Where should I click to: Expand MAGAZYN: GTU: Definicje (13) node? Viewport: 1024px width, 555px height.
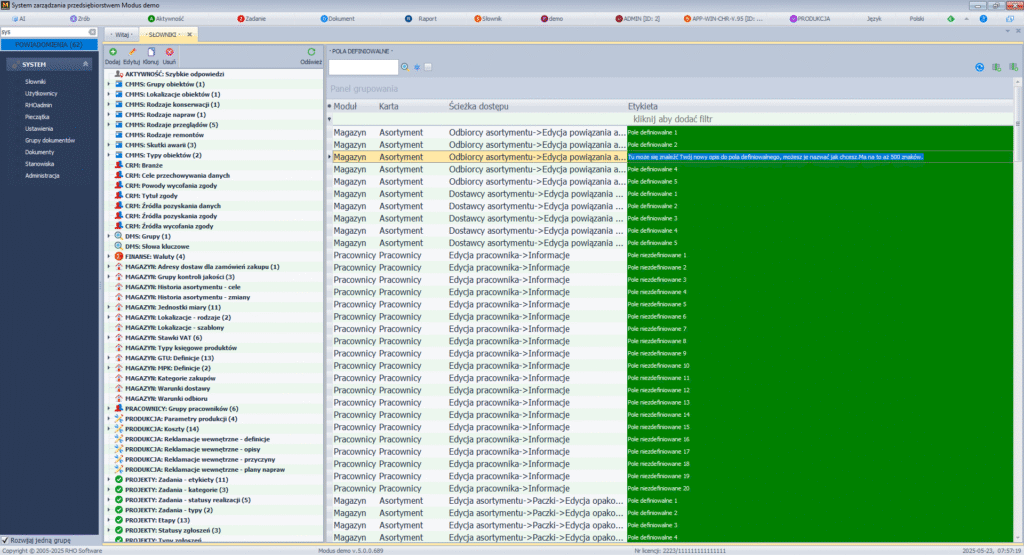109,358
